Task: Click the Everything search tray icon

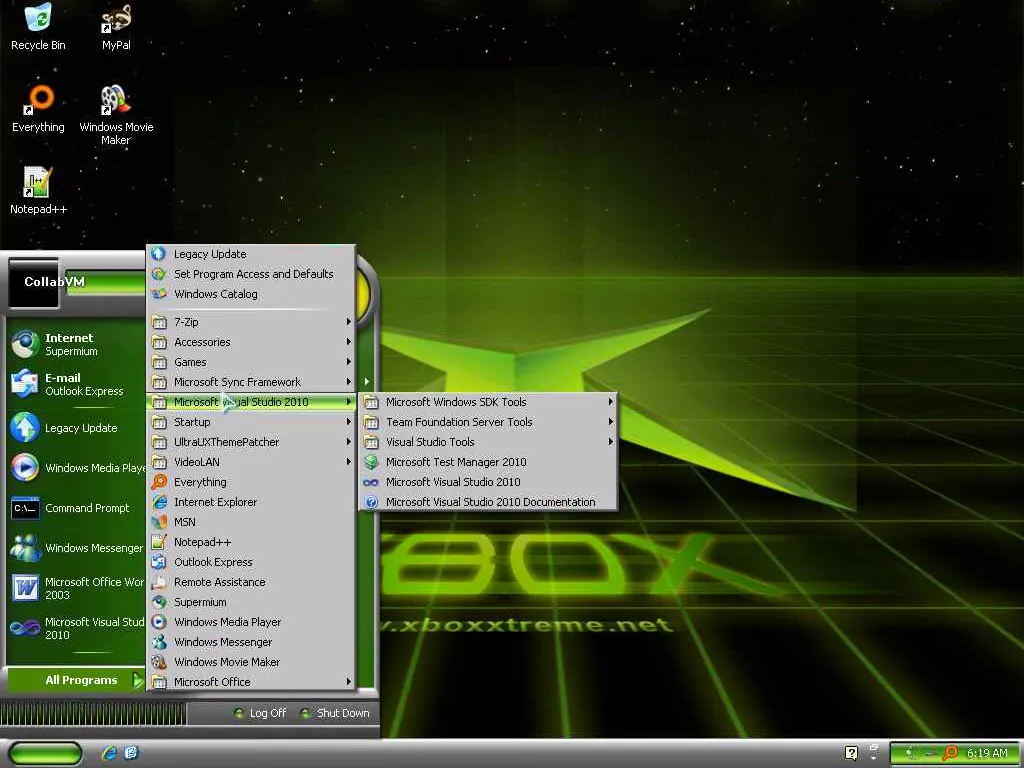Action: pos(950,753)
